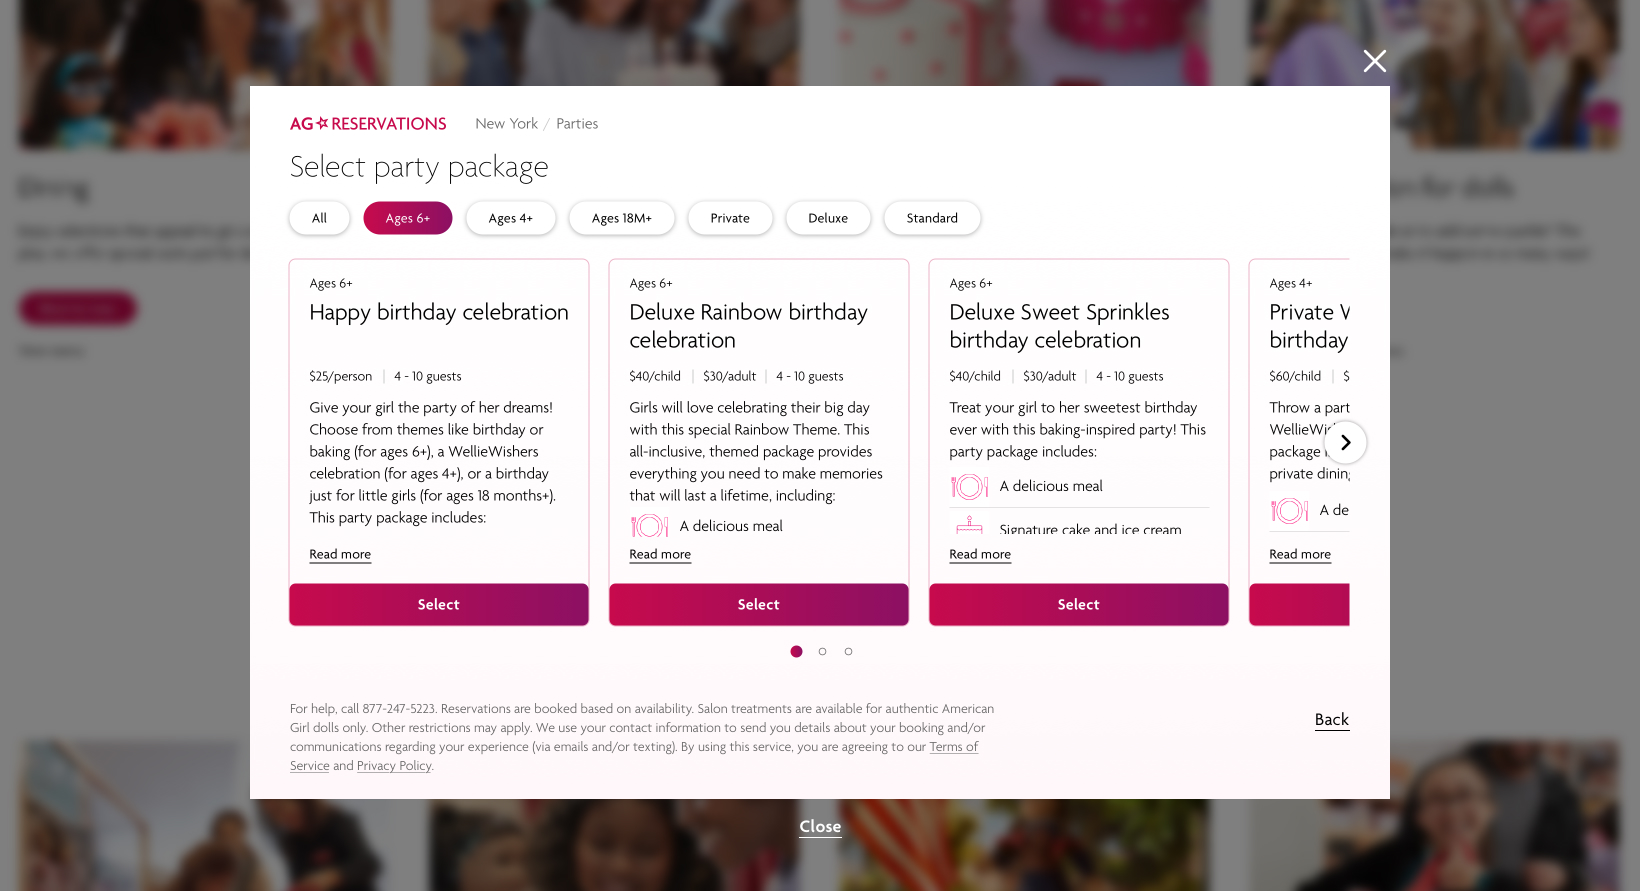
Task: Jump to the third carousel page dot
Action: point(848,652)
